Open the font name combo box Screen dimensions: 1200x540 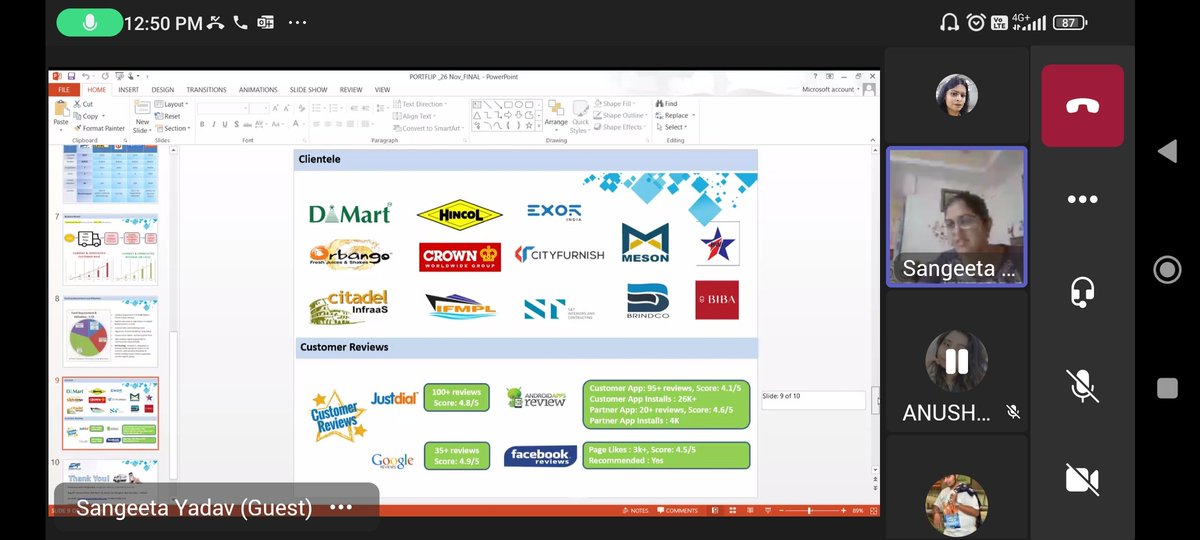[x=223, y=107]
